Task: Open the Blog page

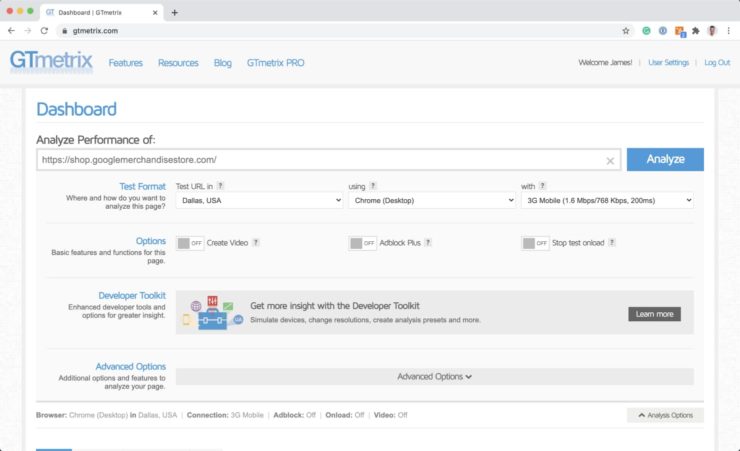Action: [x=223, y=63]
